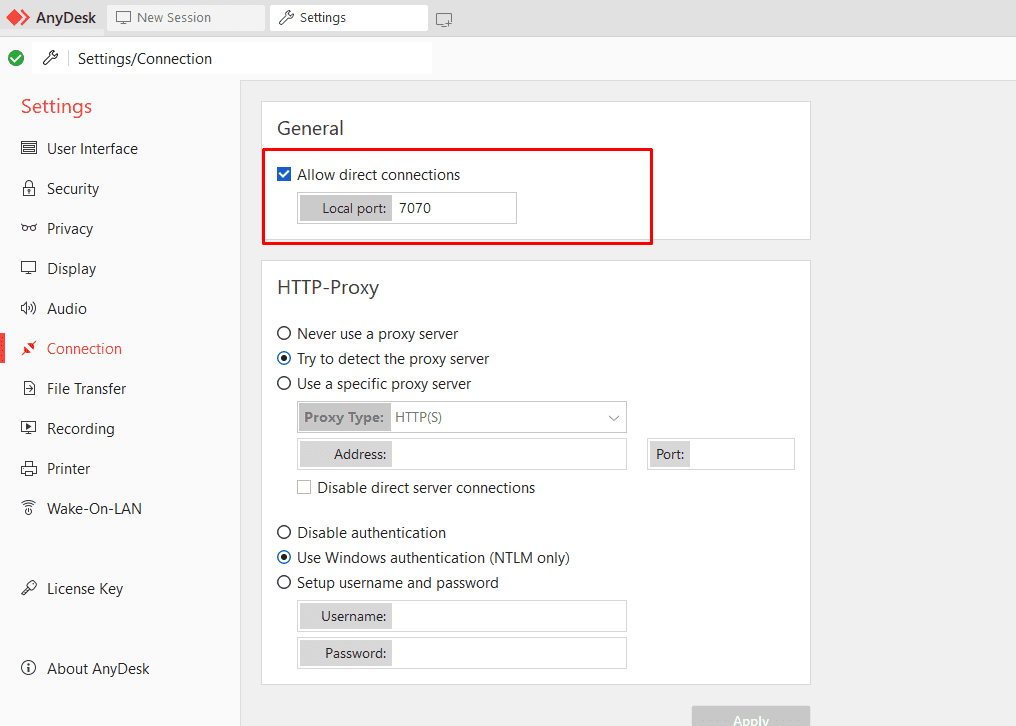Select Use a specific proxy server

284,383
